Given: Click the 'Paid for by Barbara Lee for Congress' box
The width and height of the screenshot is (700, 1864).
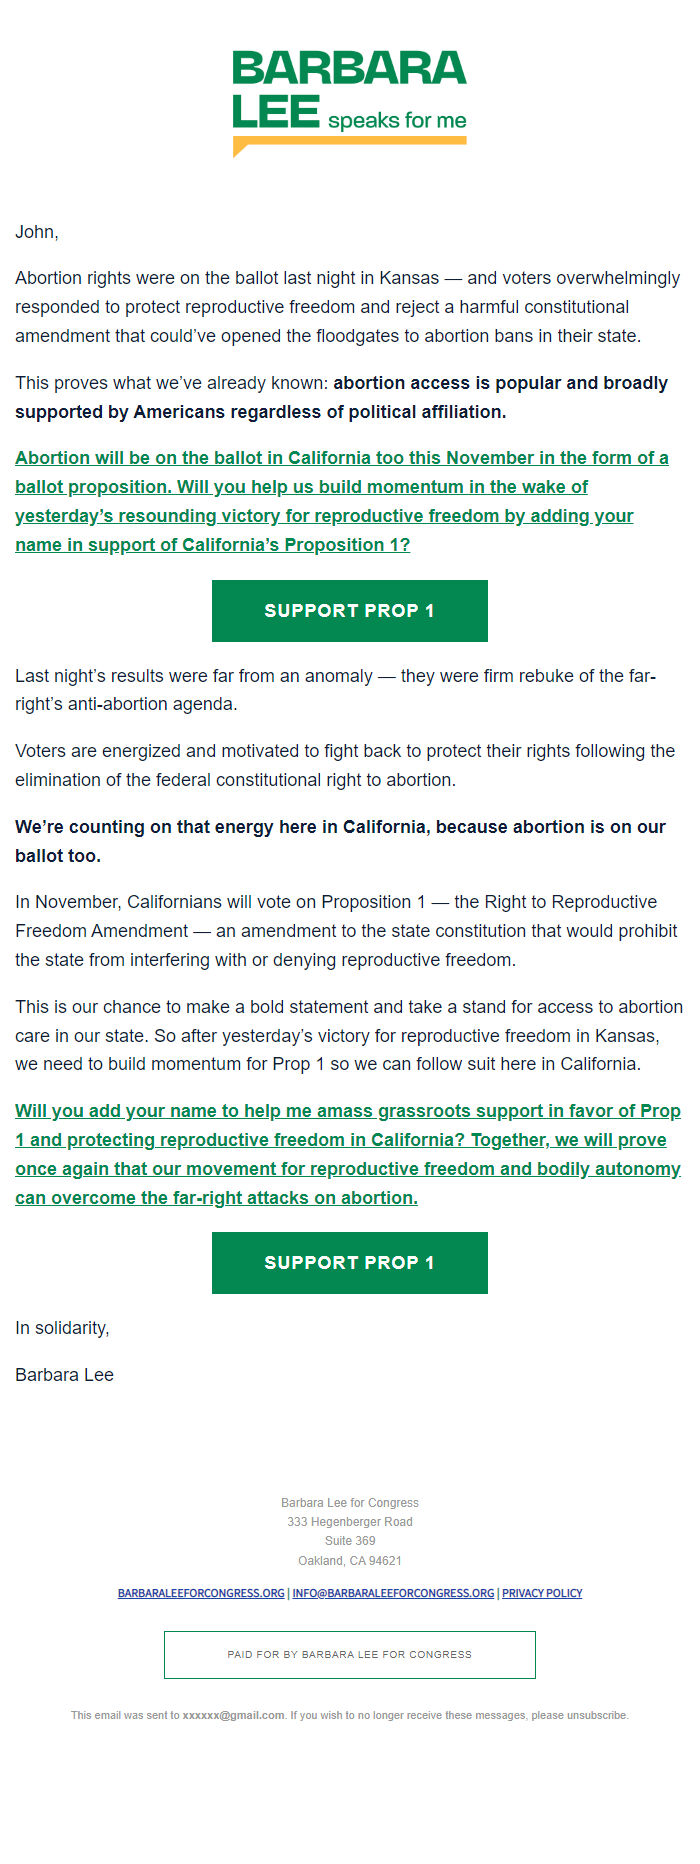Looking at the screenshot, I should click(350, 1655).
